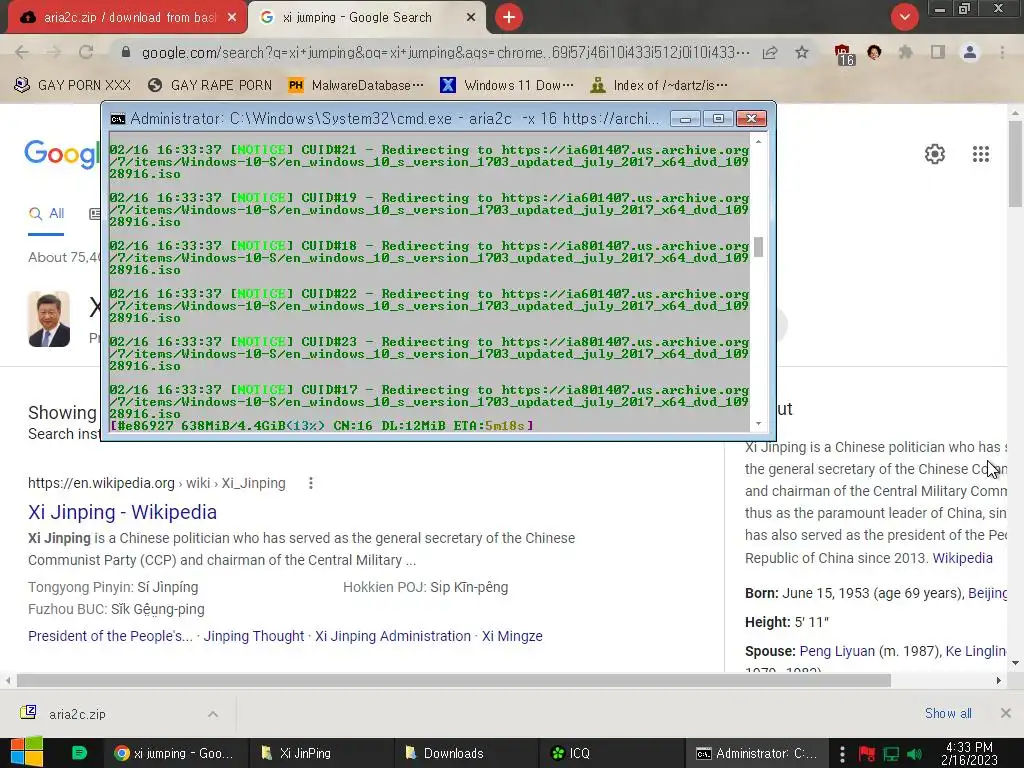Screen dimensions: 1024x768
Task: Click browser page horizontal scrollbar
Action: (454, 680)
